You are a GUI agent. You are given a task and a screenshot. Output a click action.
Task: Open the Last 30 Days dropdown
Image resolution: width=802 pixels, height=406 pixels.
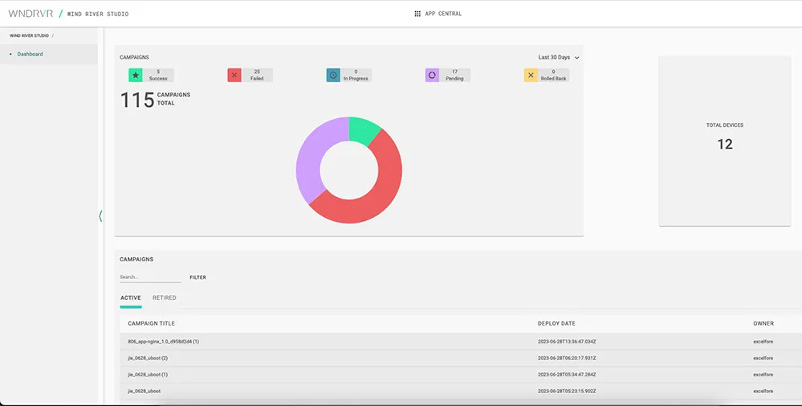click(558, 58)
